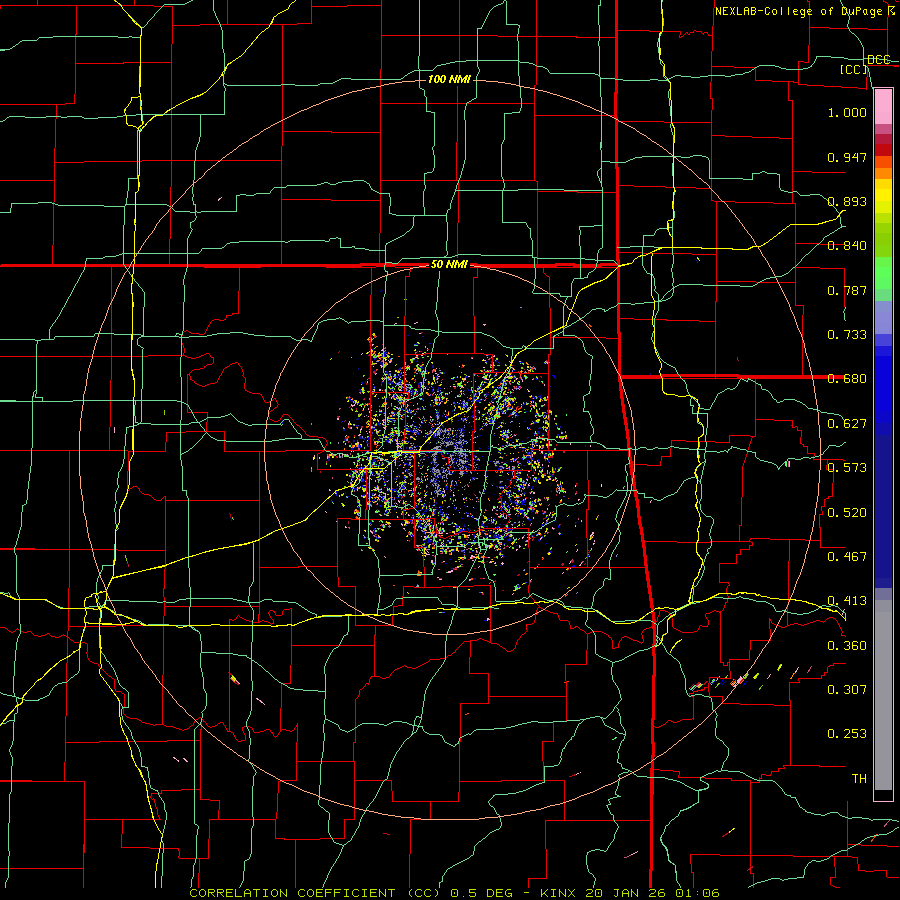Screen dimensions: 900x900
Task: Click the DCC product label
Action: (879, 59)
